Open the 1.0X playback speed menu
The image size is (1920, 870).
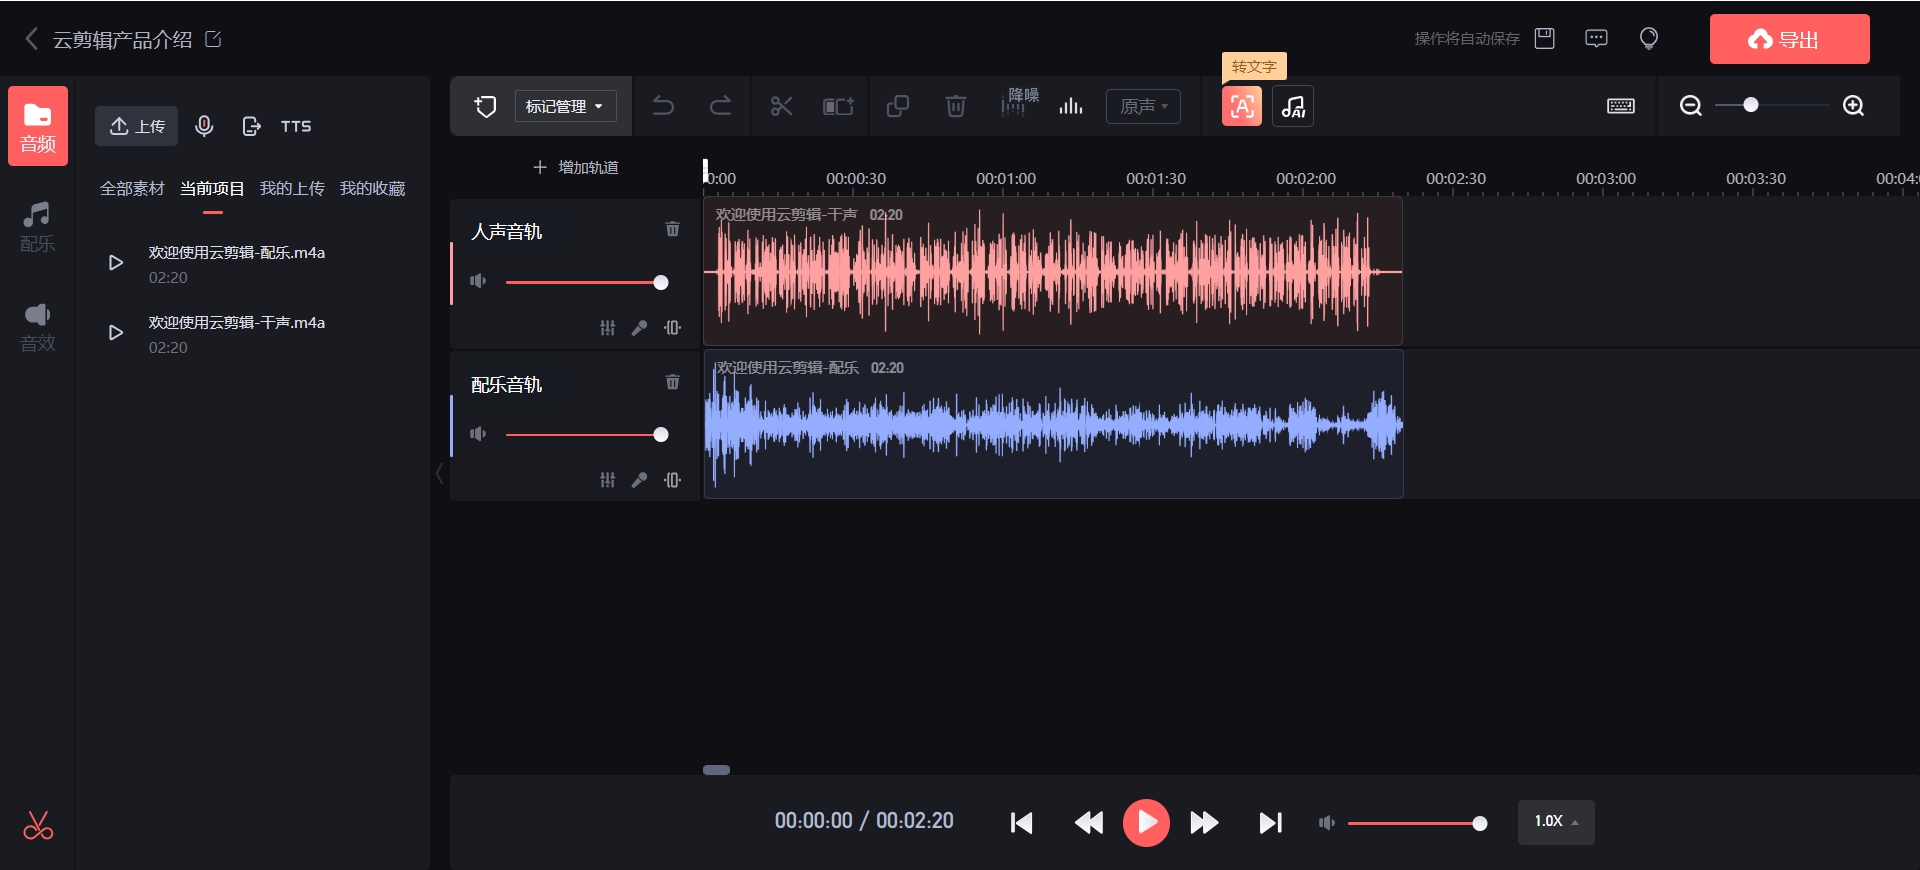tap(1556, 822)
